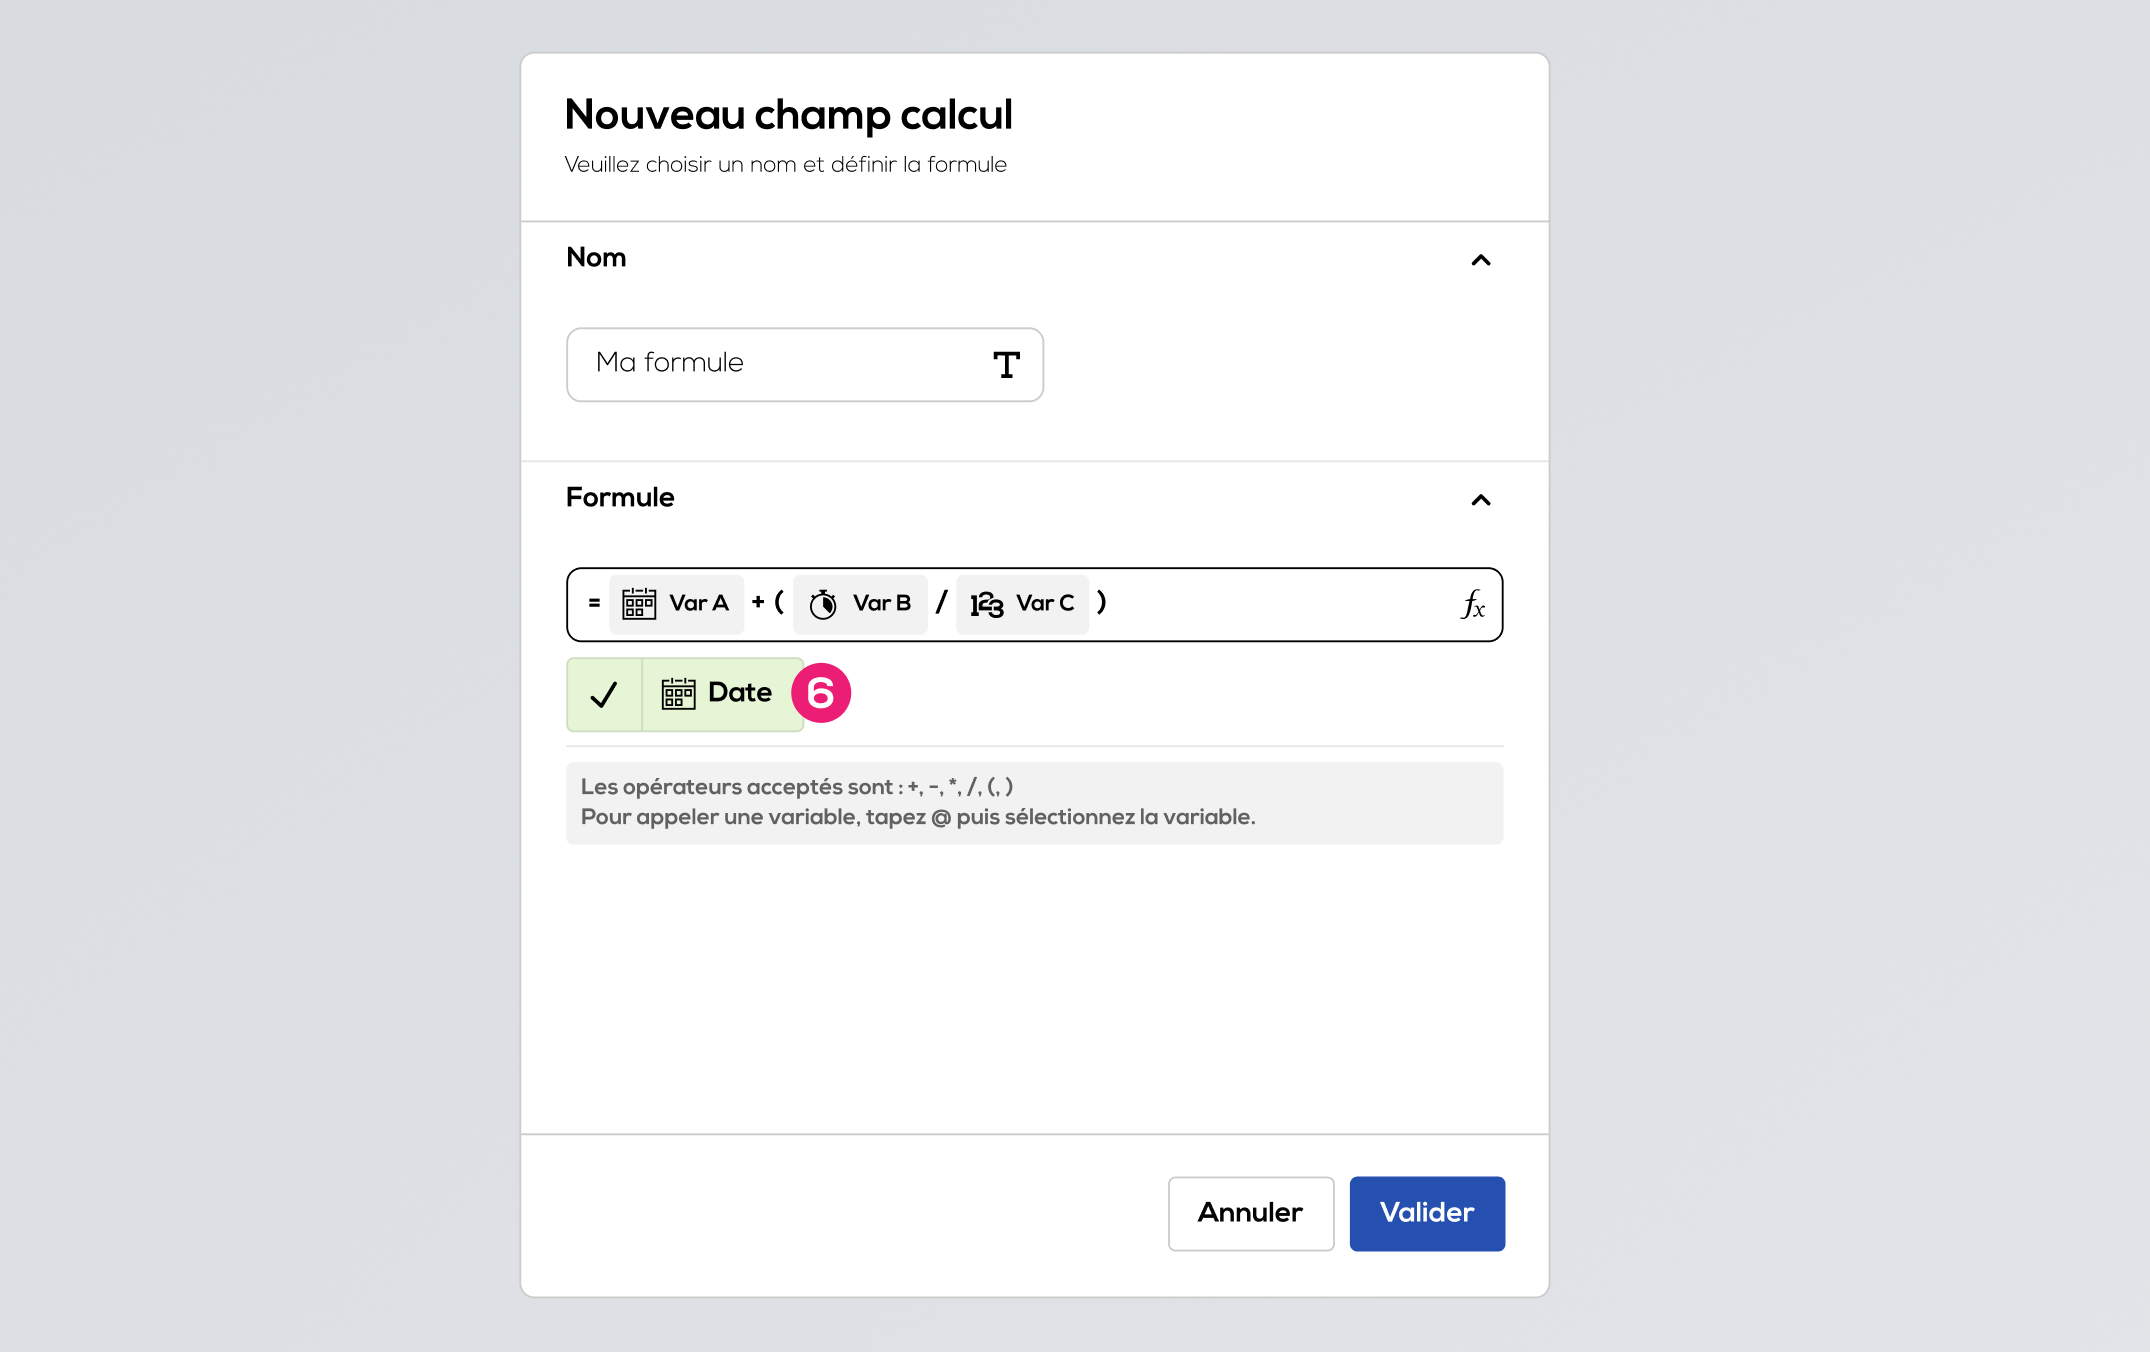This screenshot has height=1352, width=2150.
Task: Click the operators help text box
Action: (x=1035, y=803)
